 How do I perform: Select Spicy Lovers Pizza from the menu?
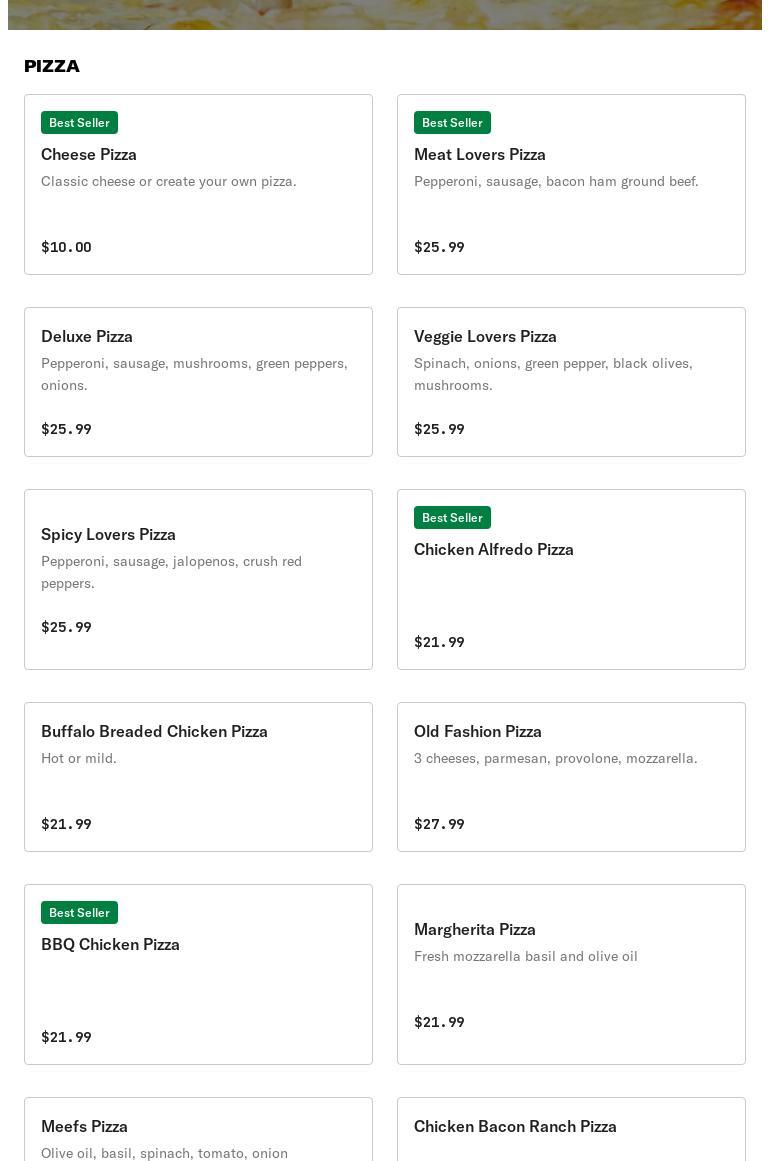coord(198,580)
